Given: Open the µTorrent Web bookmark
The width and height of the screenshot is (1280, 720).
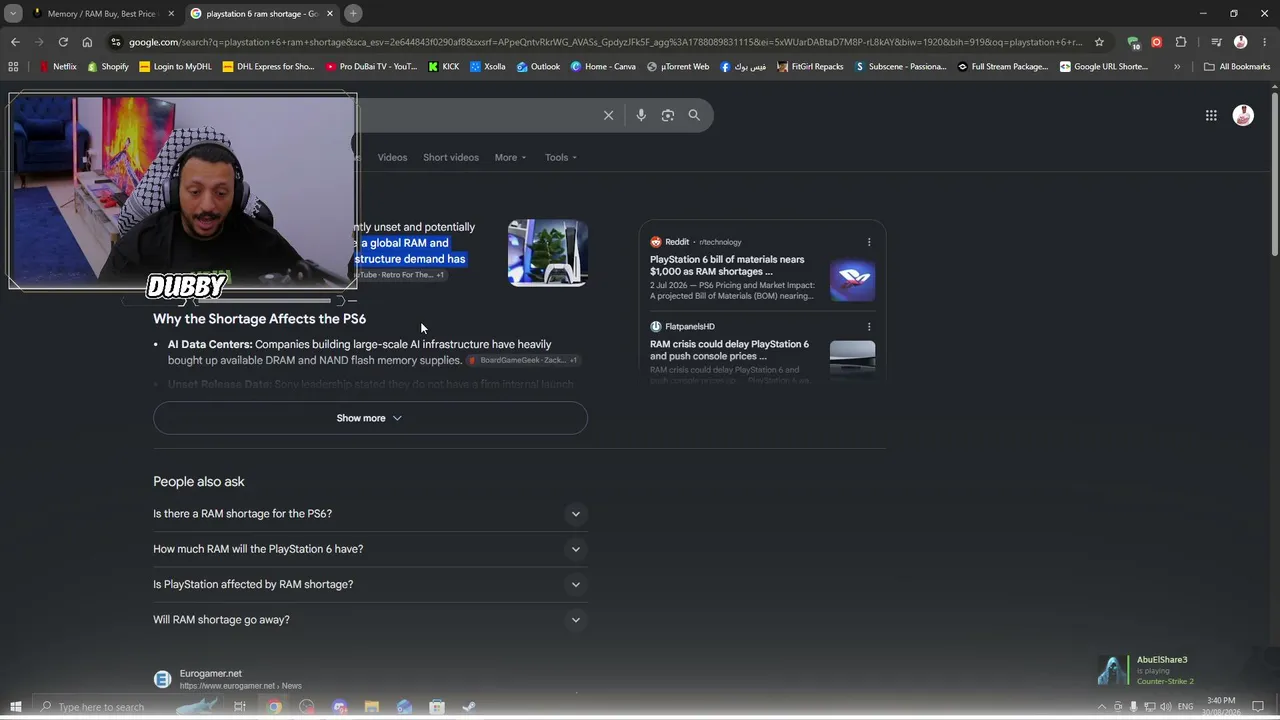Looking at the screenshot, I should pos(678,67).
